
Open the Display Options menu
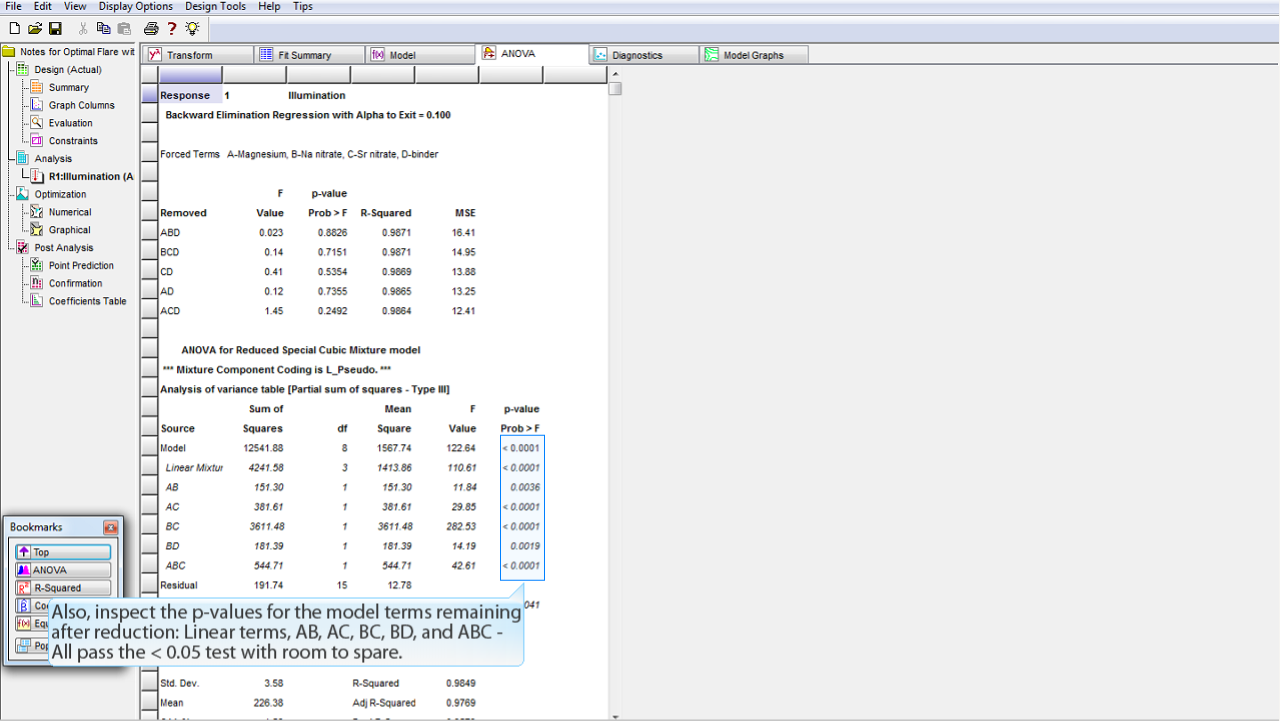[x=135, y=6]
